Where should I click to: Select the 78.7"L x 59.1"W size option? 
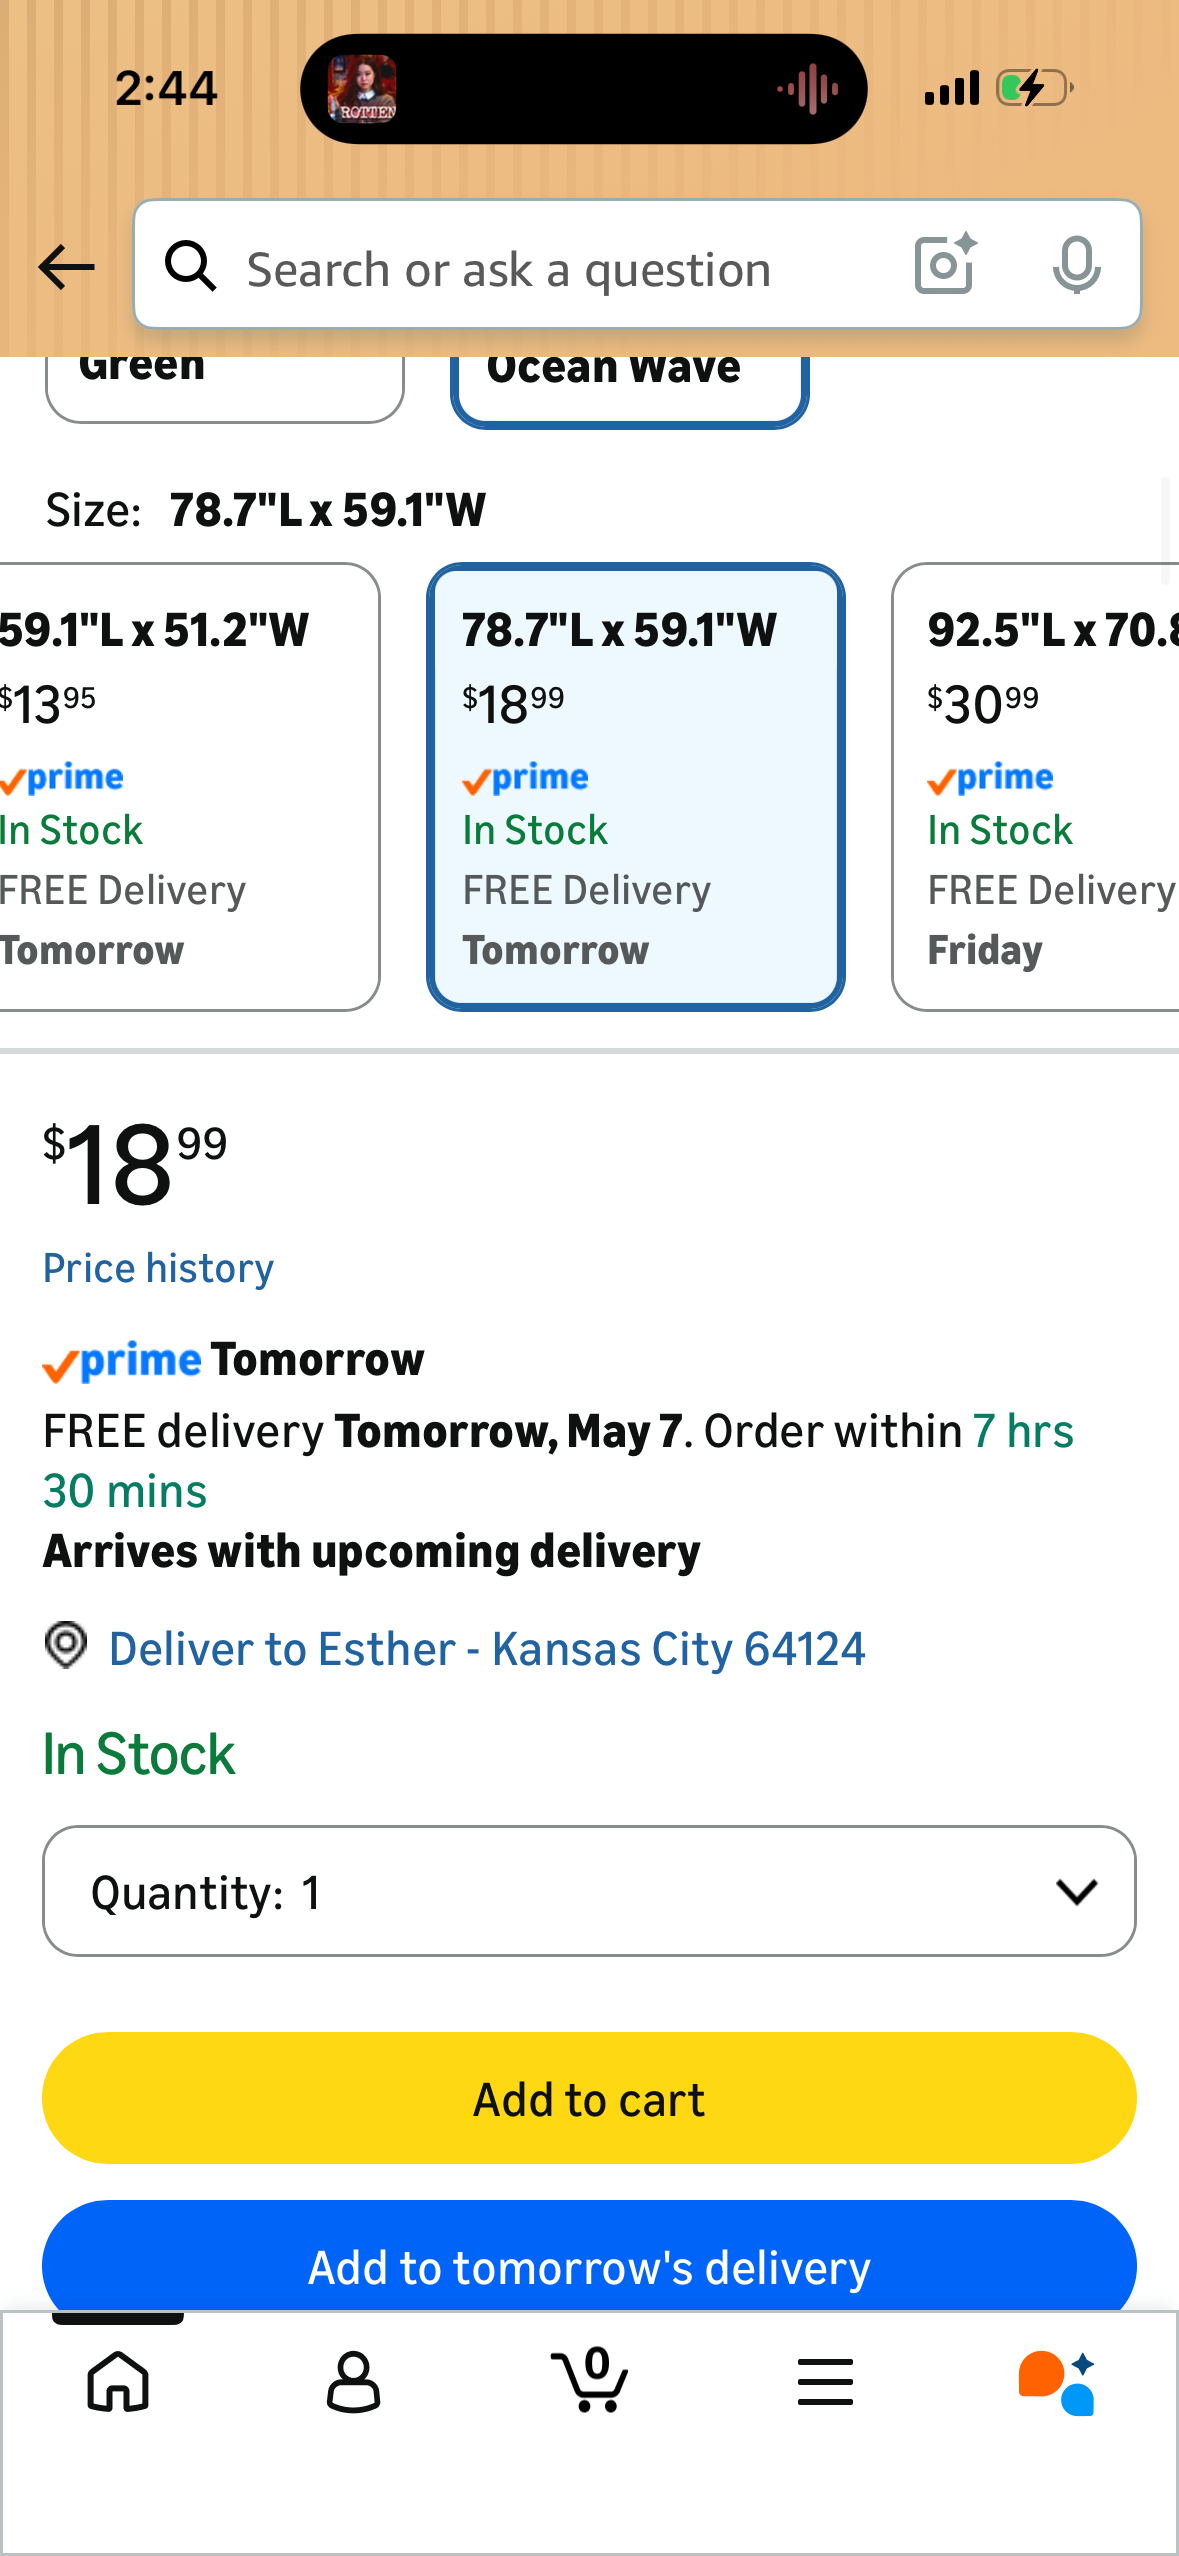coord(636,787)
